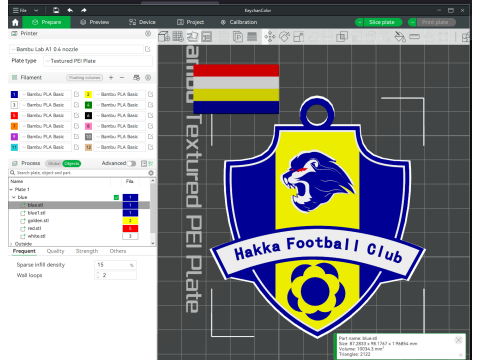This screenshot has width=480, height=360.
Task: Switch to the Preview tab
Action: point(95,22)
